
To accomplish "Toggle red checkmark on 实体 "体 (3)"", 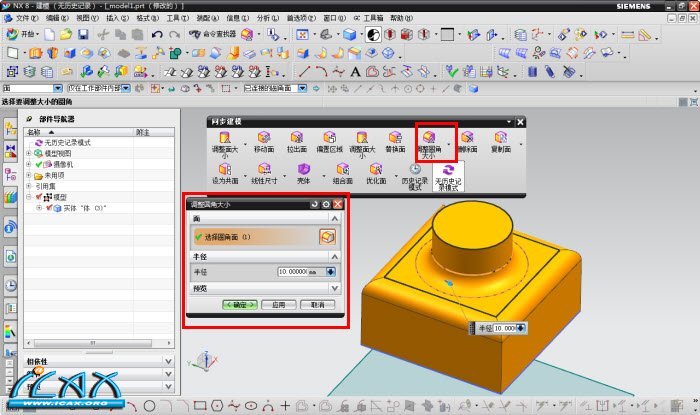I will 50,208.
